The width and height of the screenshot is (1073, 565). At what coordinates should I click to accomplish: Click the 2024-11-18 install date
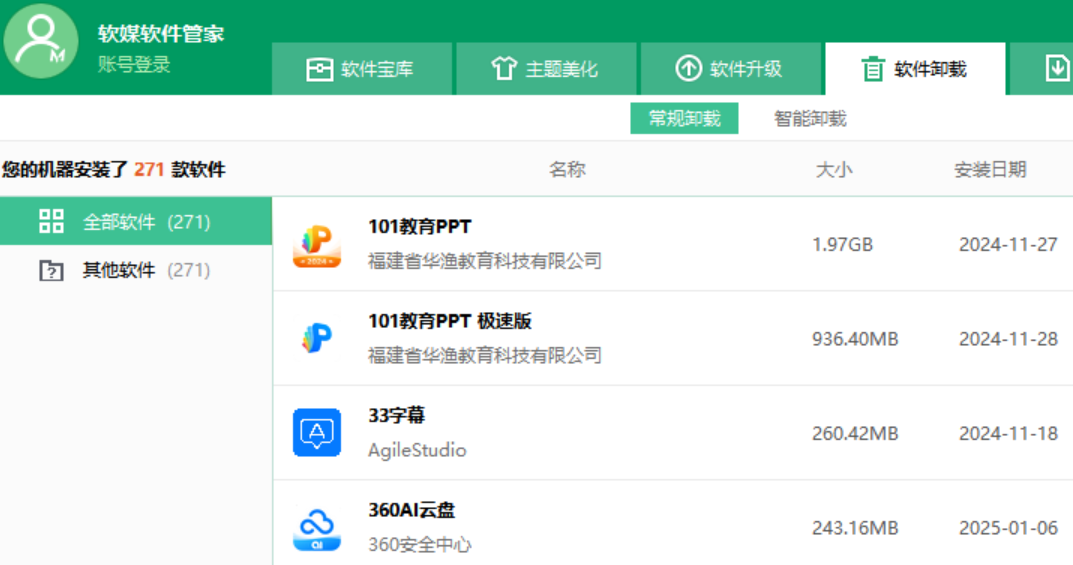coord(1008,433)
